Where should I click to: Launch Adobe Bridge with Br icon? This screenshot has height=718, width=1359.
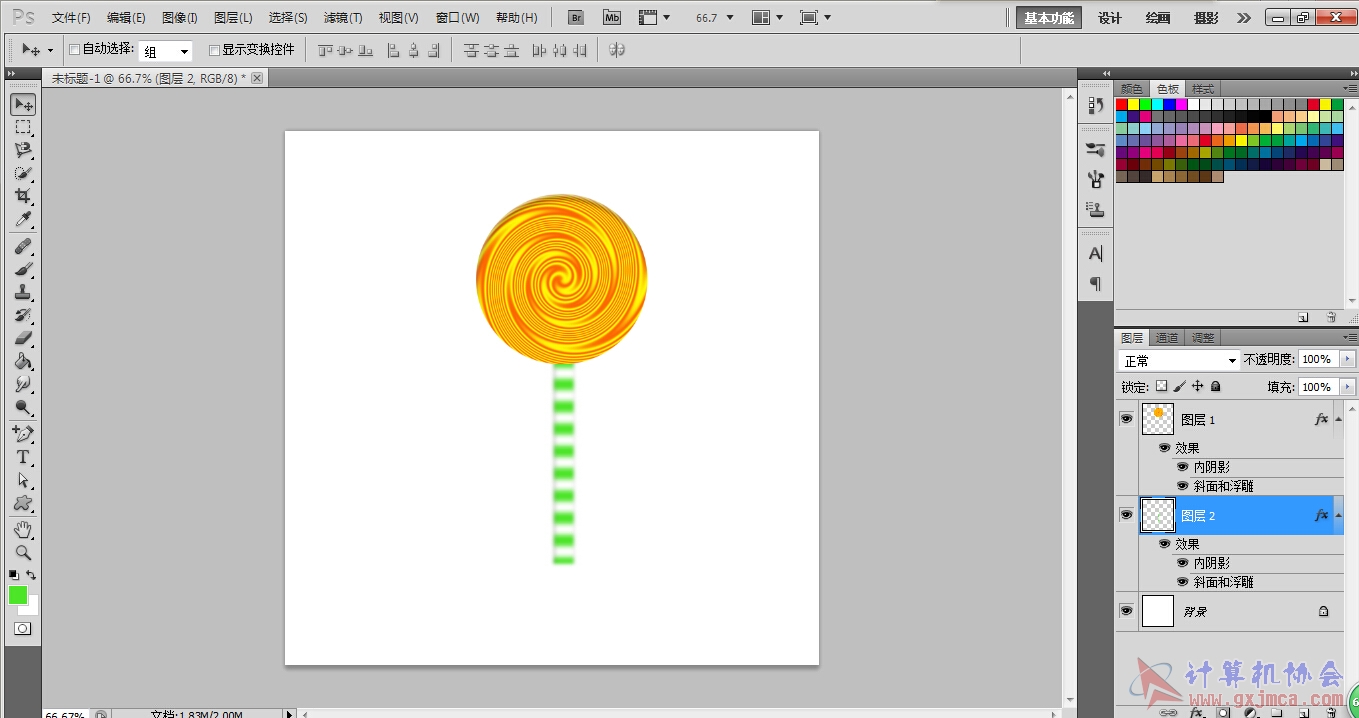tap(576, 17)
